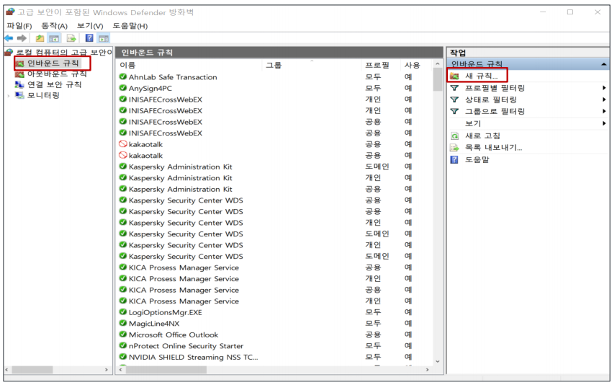612x385 pixels.
Task: Click the 도움말 icon in actions pane
Action: click(454, 160)
